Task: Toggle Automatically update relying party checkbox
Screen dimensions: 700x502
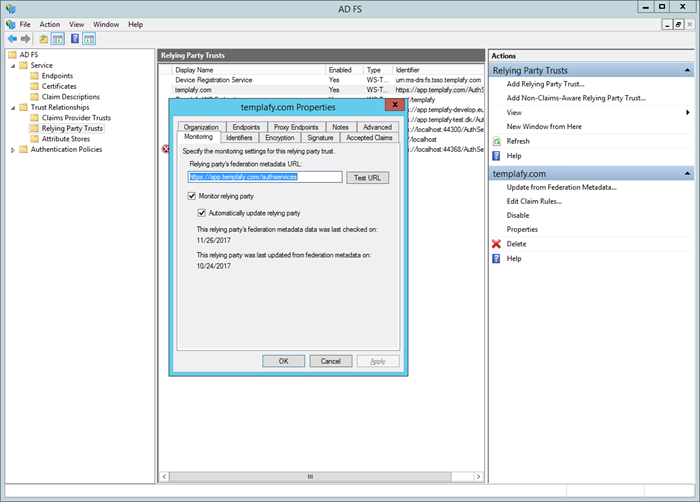Action: click(202, 213)
